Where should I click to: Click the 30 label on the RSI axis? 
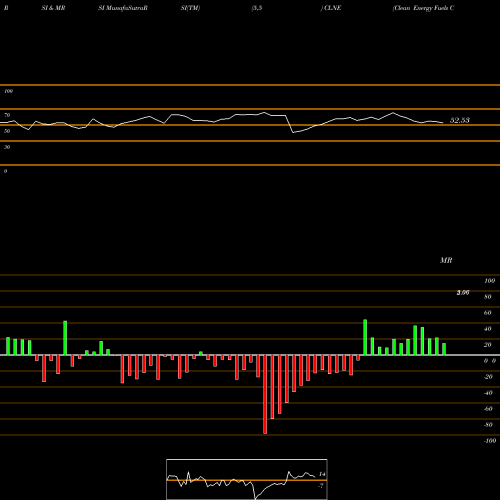point(7,147)
